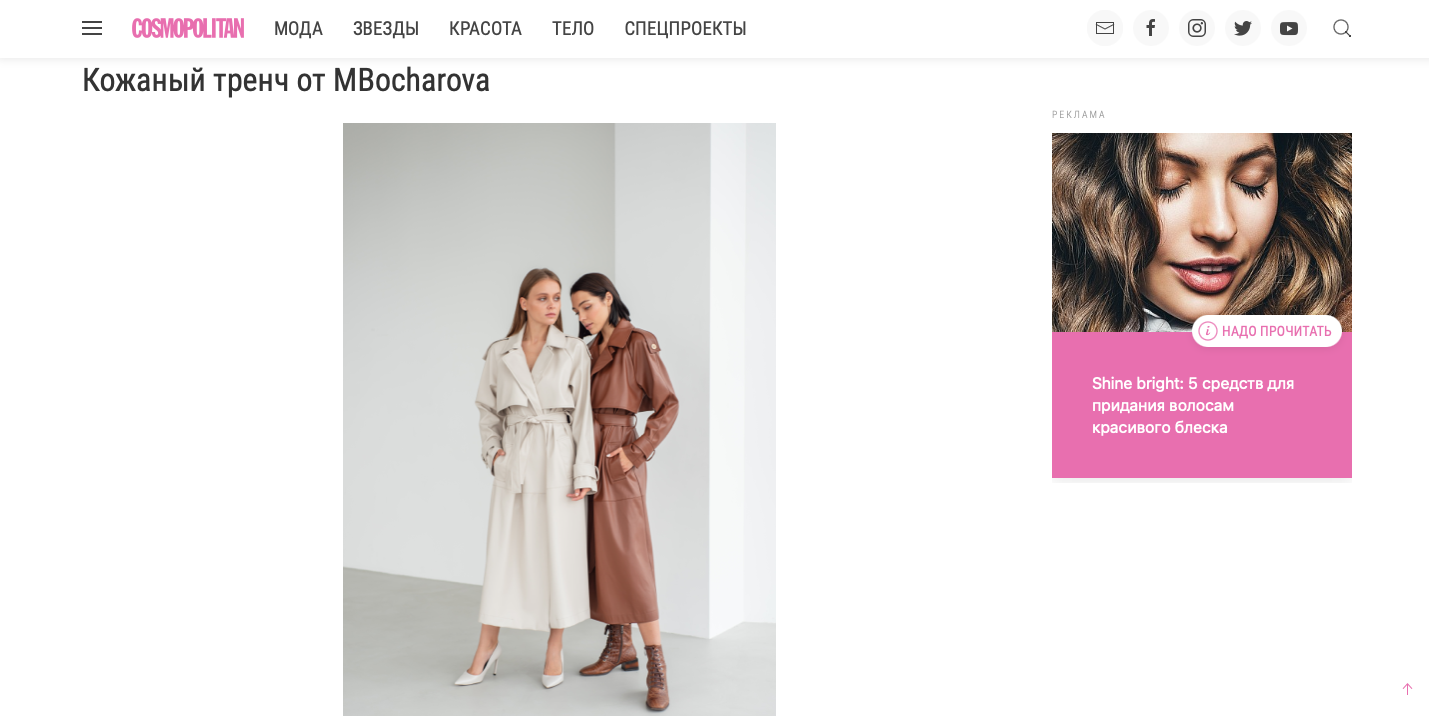Click the Cosmopolitan logo

click(x=188, y=28)
